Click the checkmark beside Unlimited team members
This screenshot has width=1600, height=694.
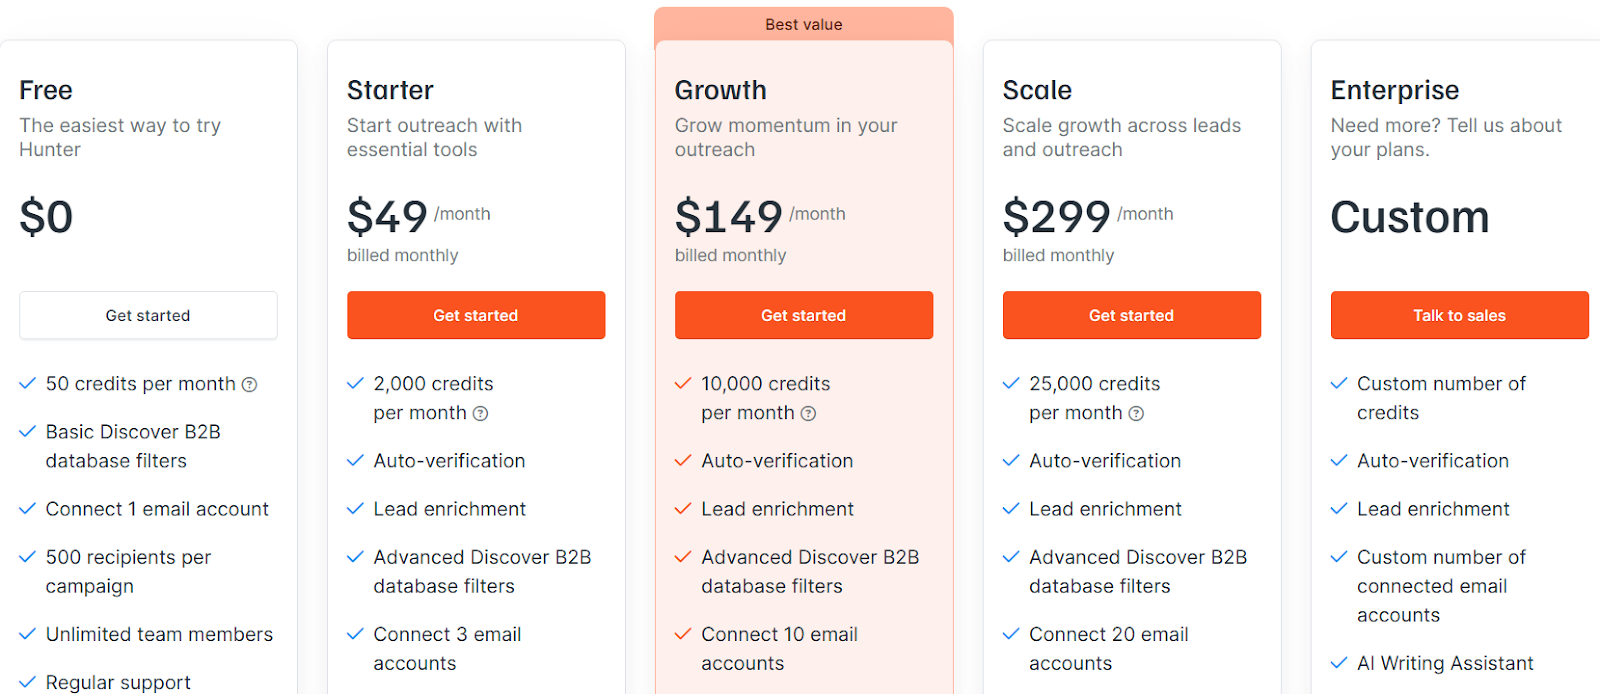(27, 634)
